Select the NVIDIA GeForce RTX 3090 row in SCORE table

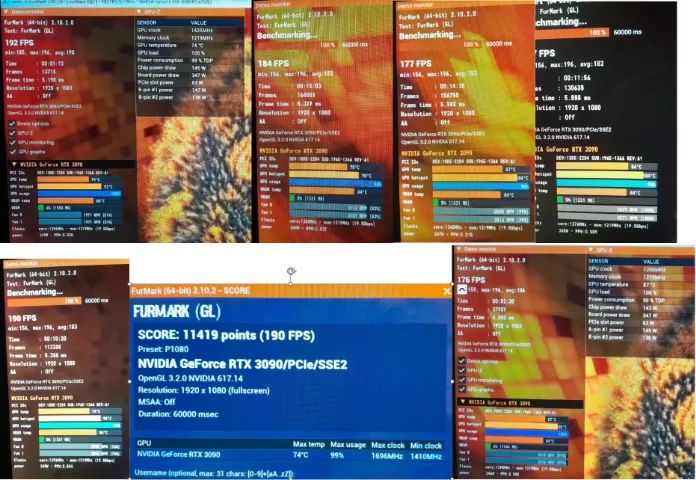tap(291, 455)
